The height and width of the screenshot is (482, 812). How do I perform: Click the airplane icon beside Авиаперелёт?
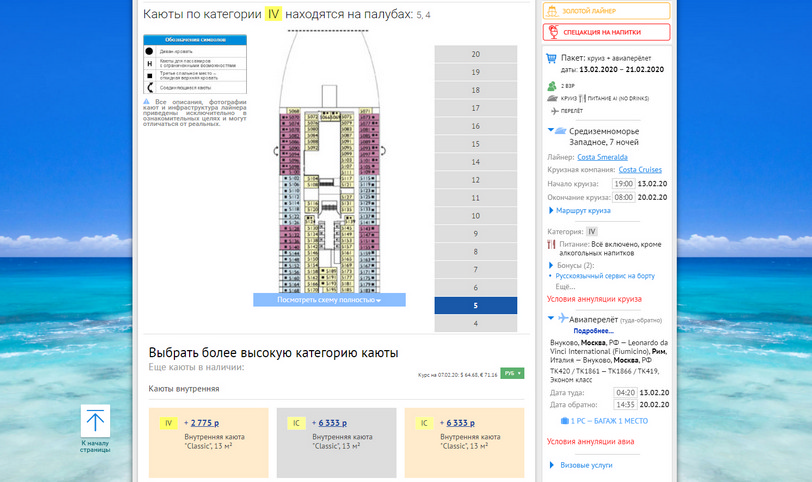[563, 319]
